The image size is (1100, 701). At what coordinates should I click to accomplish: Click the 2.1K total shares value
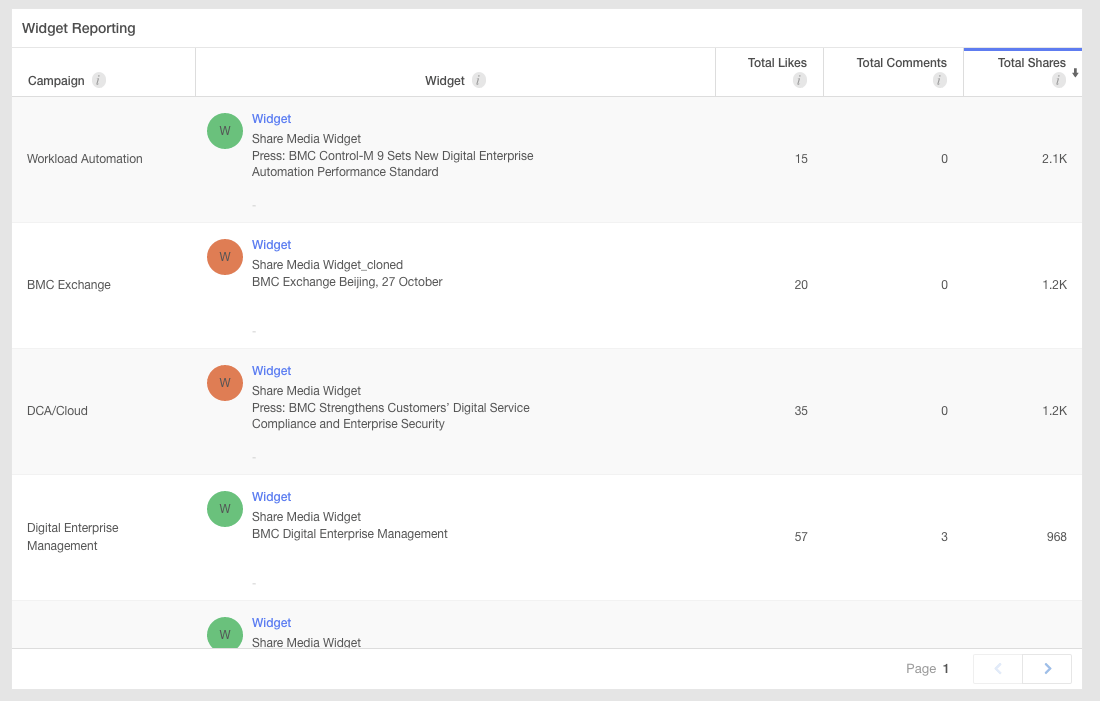[1054, 159]
